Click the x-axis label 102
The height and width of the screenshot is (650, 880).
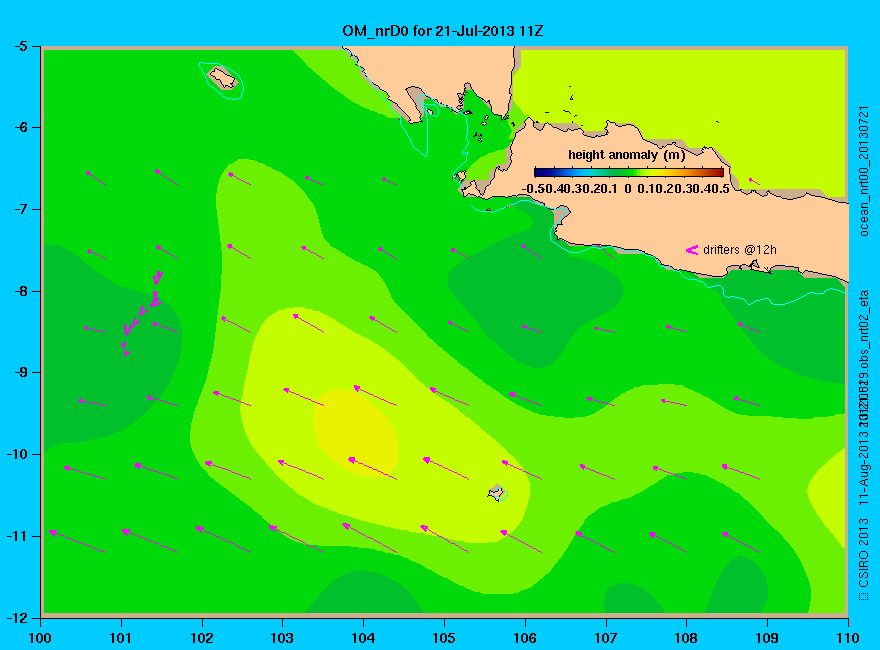coord(201,638)
